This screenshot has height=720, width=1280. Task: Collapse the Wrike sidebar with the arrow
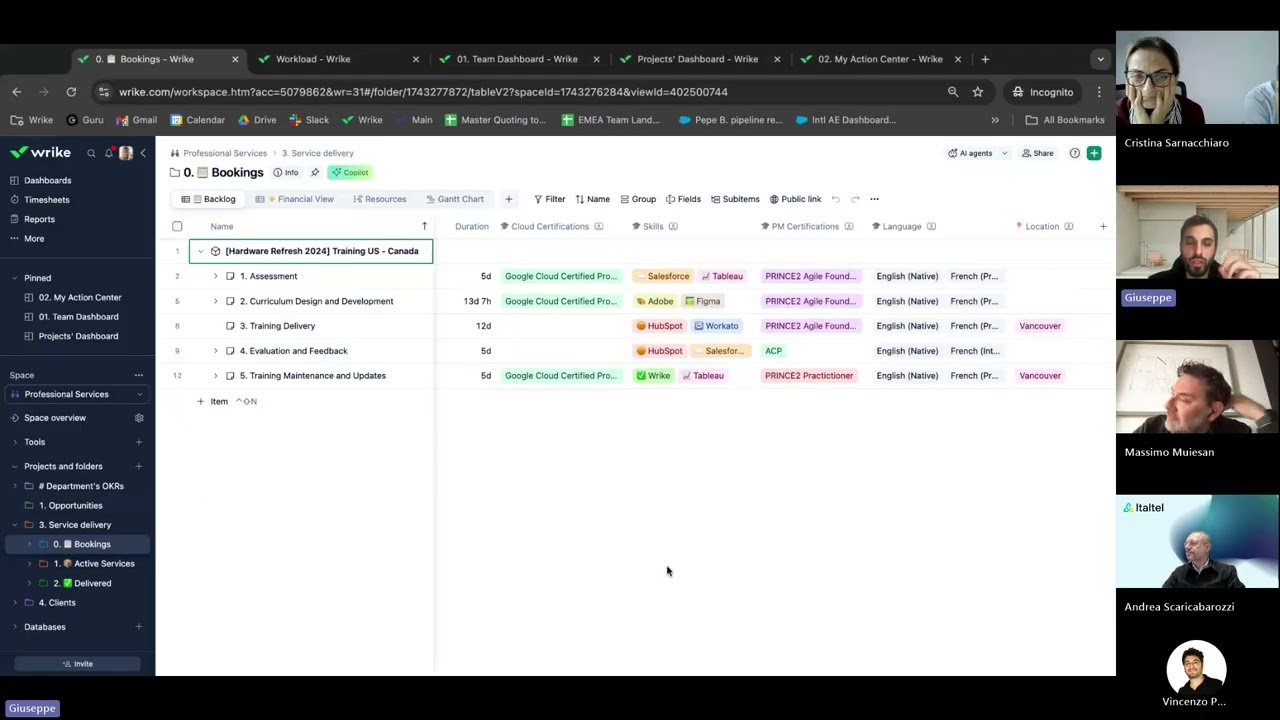click(x=143, y=153)
